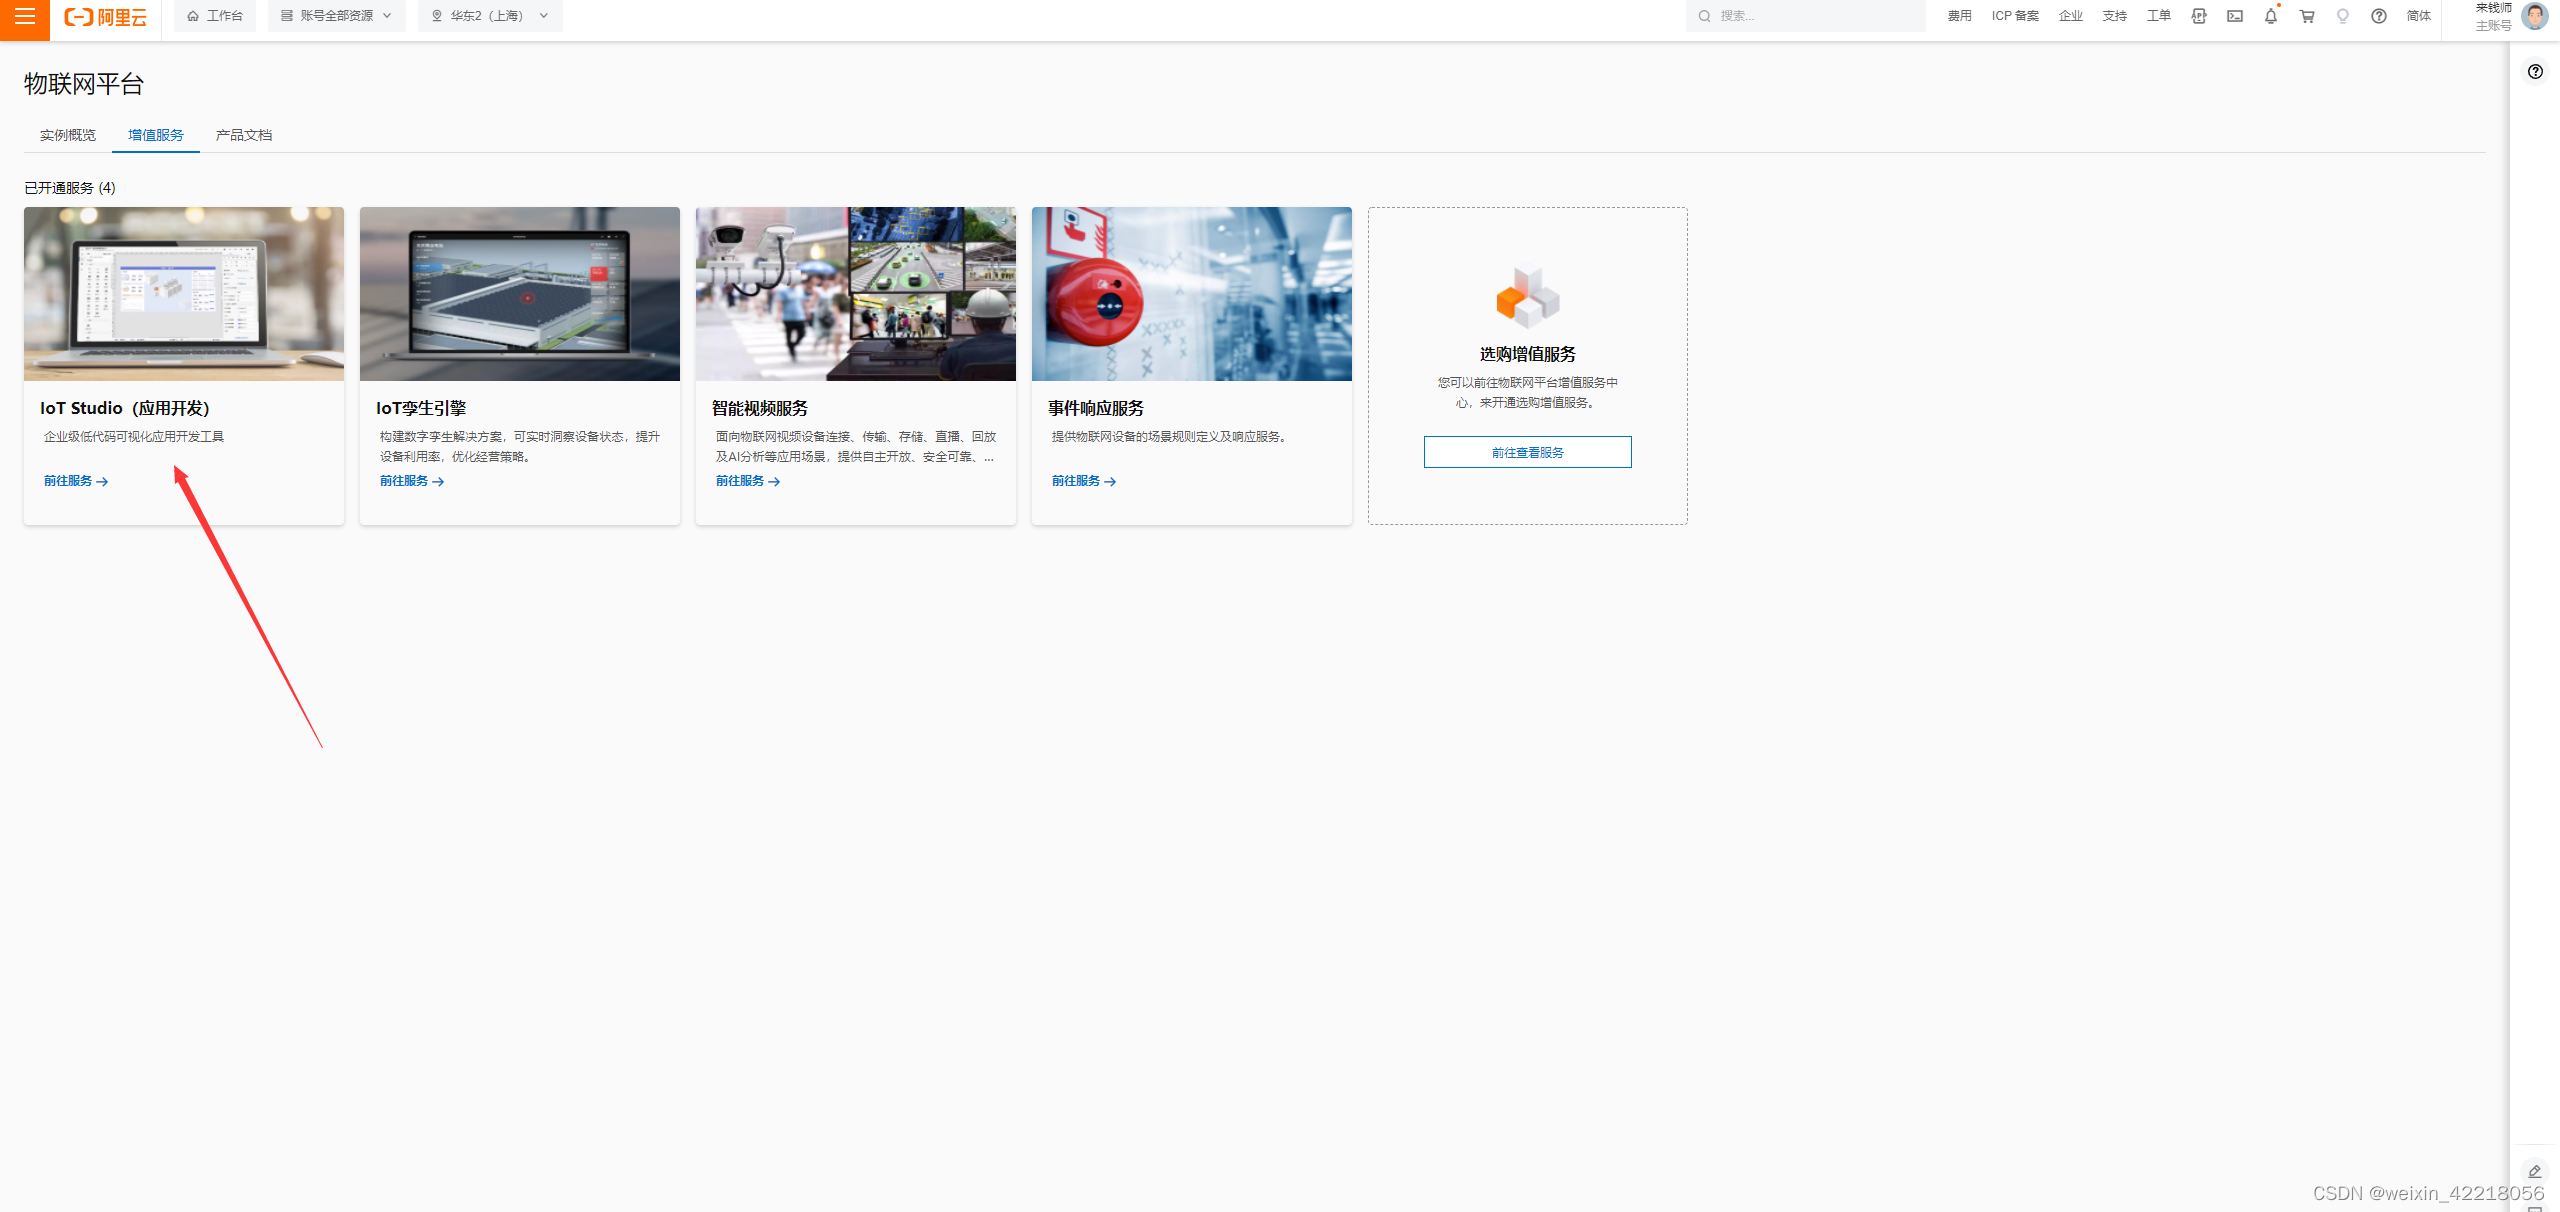This screenshot has height=1212, width=2560.
Task: Switch to the 产品文档 tab
Action: tap(244, 135)
